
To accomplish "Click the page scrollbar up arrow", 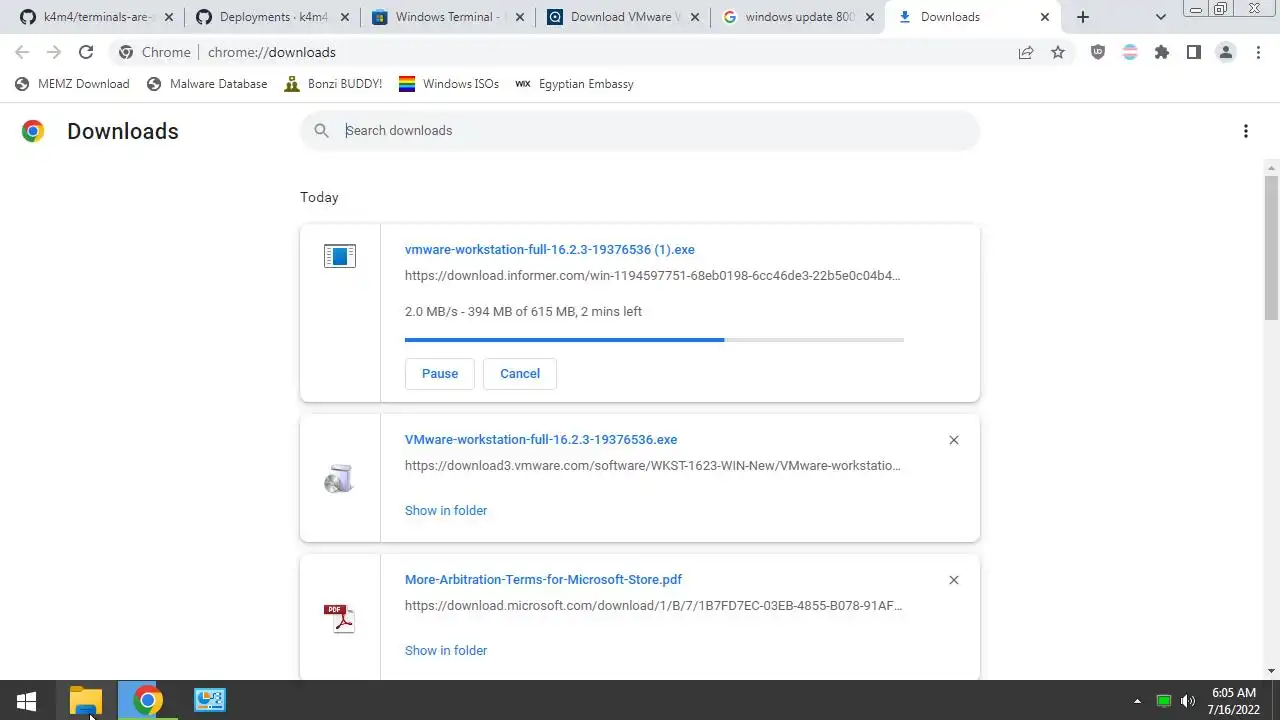I will pyautogui.click(x=1272, y=167).
